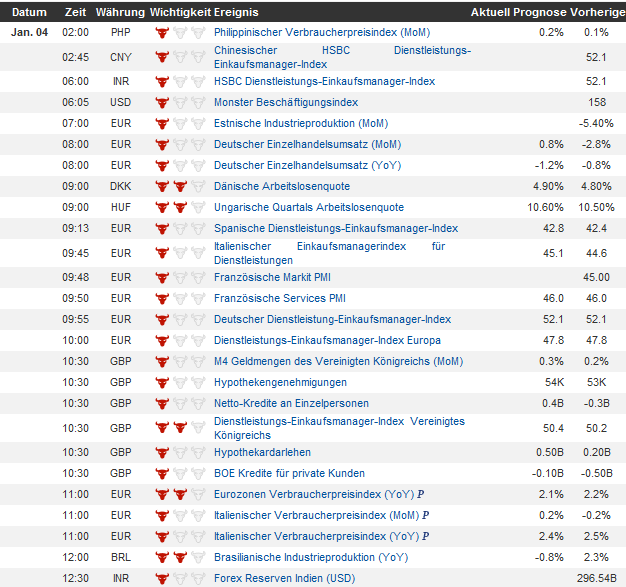Click red bull icon in Hypothekengenehmigungen row
Screen dimensions: 626x587
[x=162, y=382]
